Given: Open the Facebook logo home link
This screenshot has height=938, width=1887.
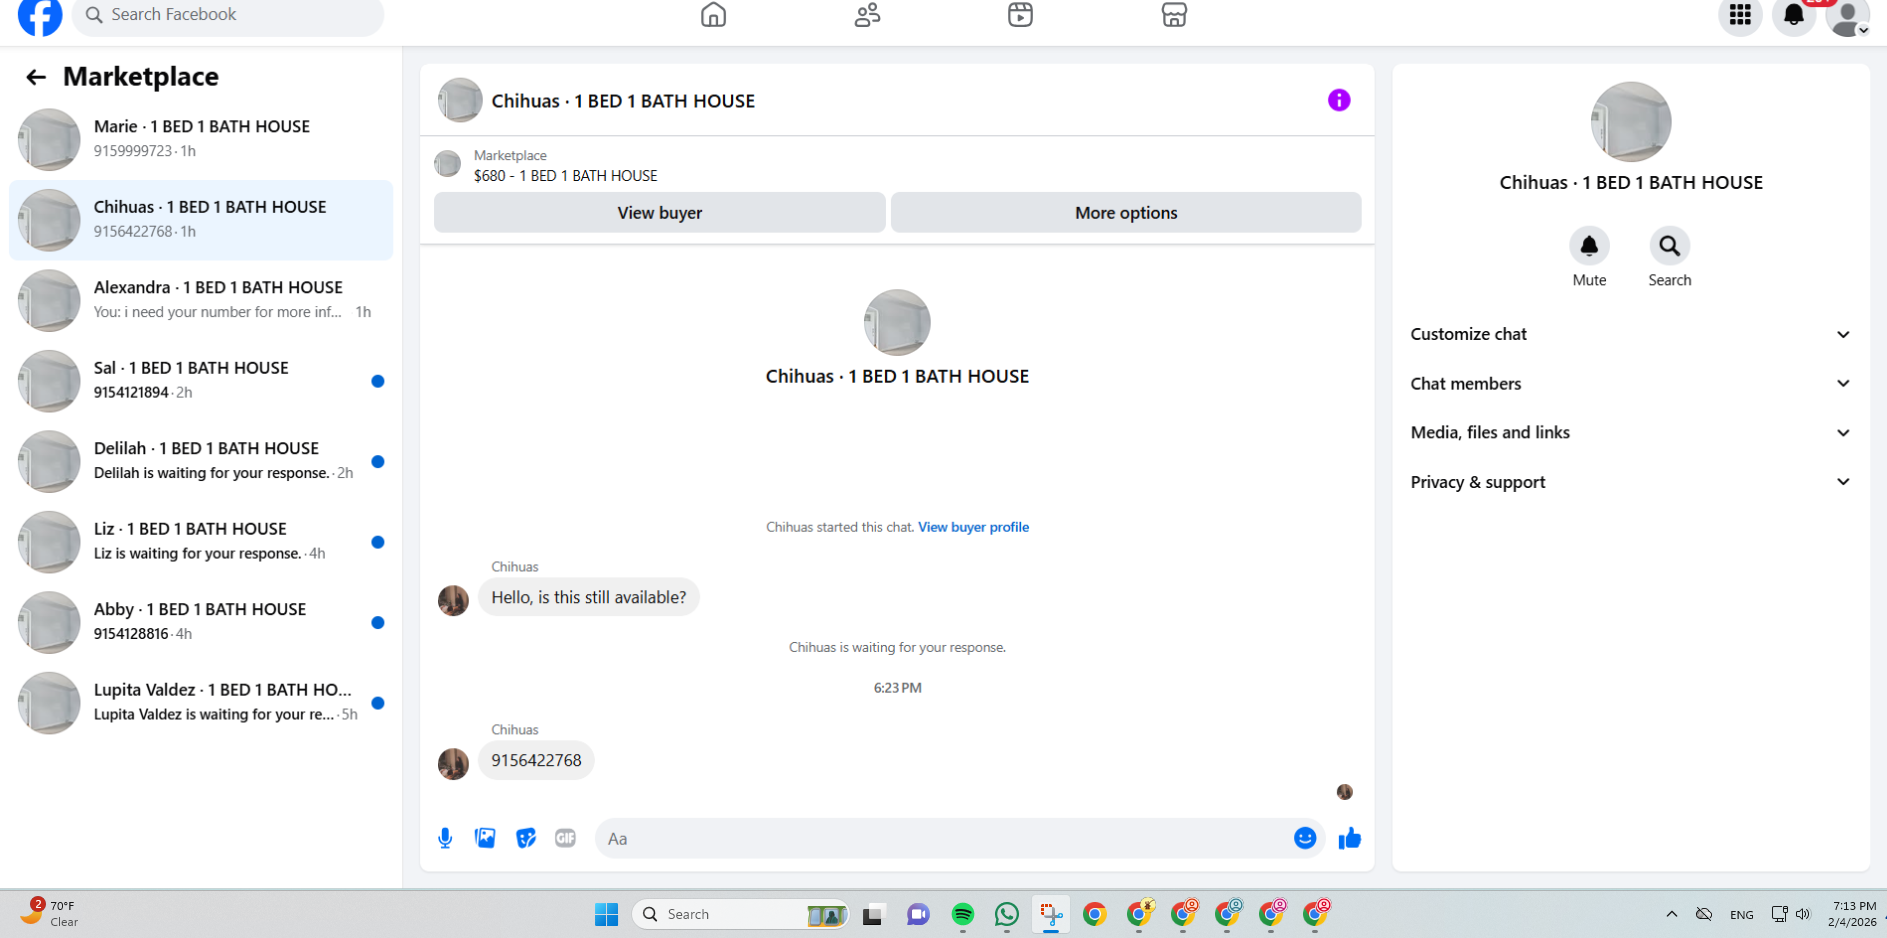Looking at the screenshot, I should coord(40,15).
